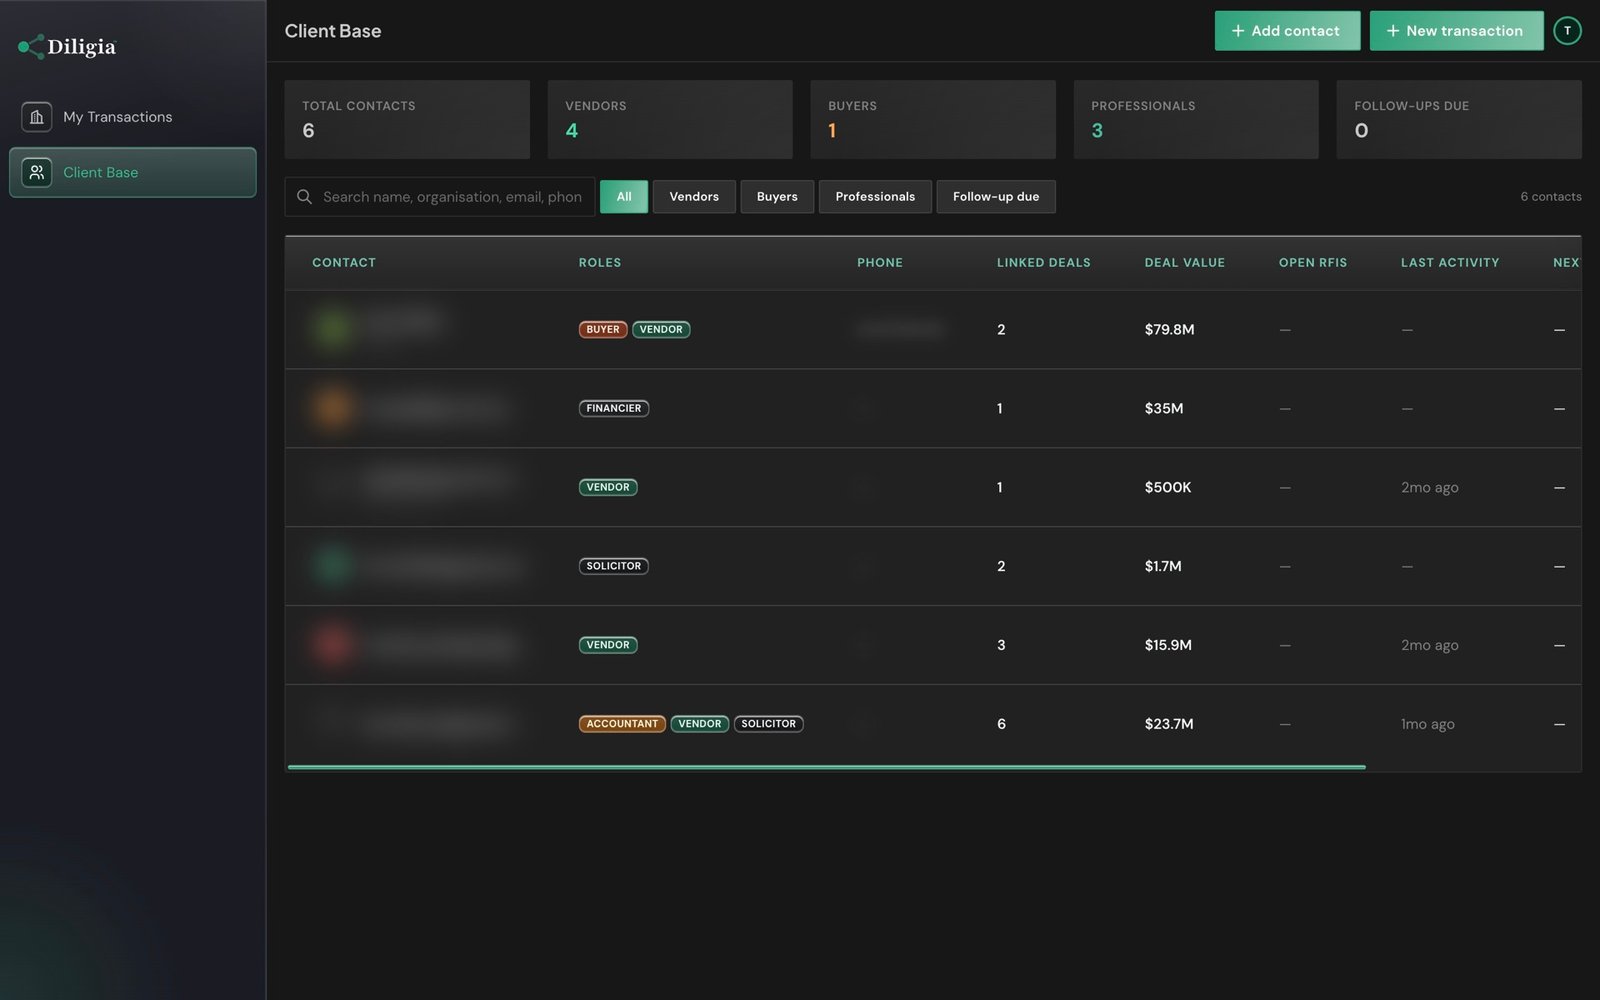The width and height of the screenshot is (1600, 1000).
Task: Click the 6 contacts count label
Action: [1551, 197]
